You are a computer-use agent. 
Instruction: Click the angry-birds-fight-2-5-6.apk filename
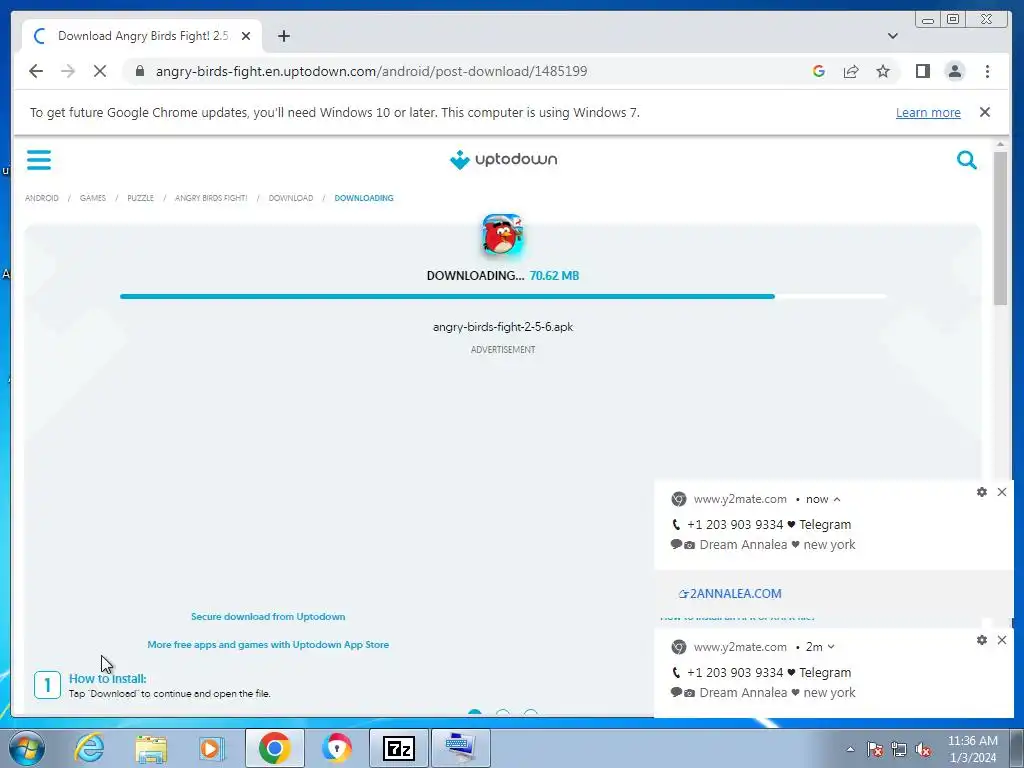tap(503, 327)
